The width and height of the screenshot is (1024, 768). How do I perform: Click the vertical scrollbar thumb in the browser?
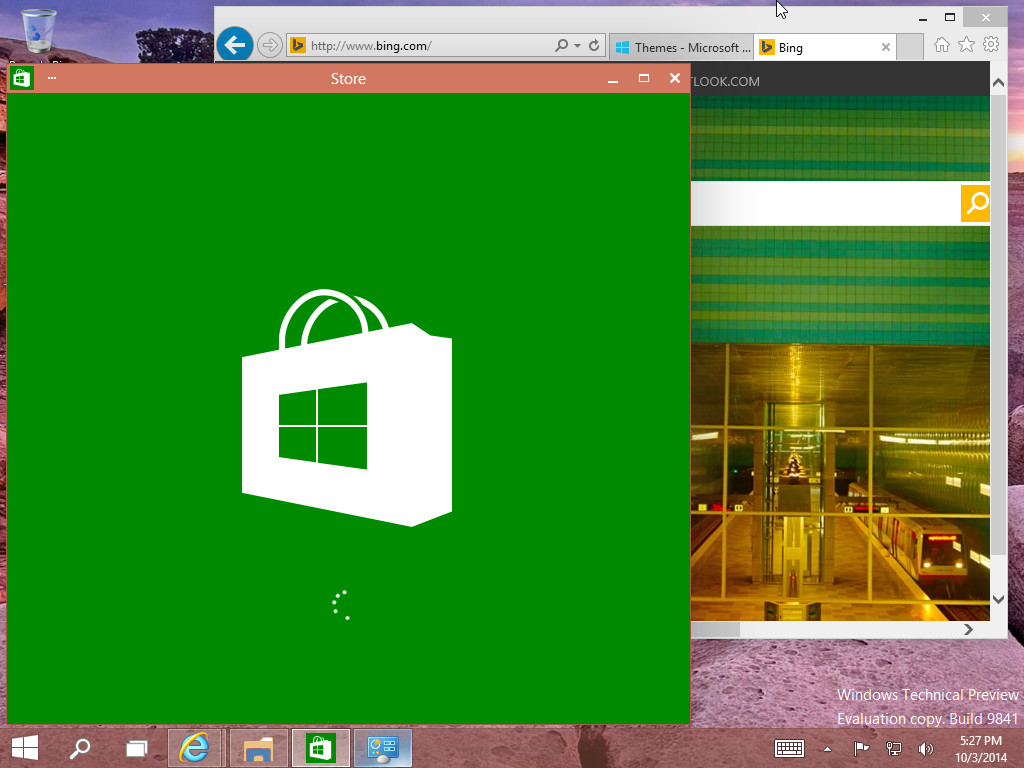point(998,325)
